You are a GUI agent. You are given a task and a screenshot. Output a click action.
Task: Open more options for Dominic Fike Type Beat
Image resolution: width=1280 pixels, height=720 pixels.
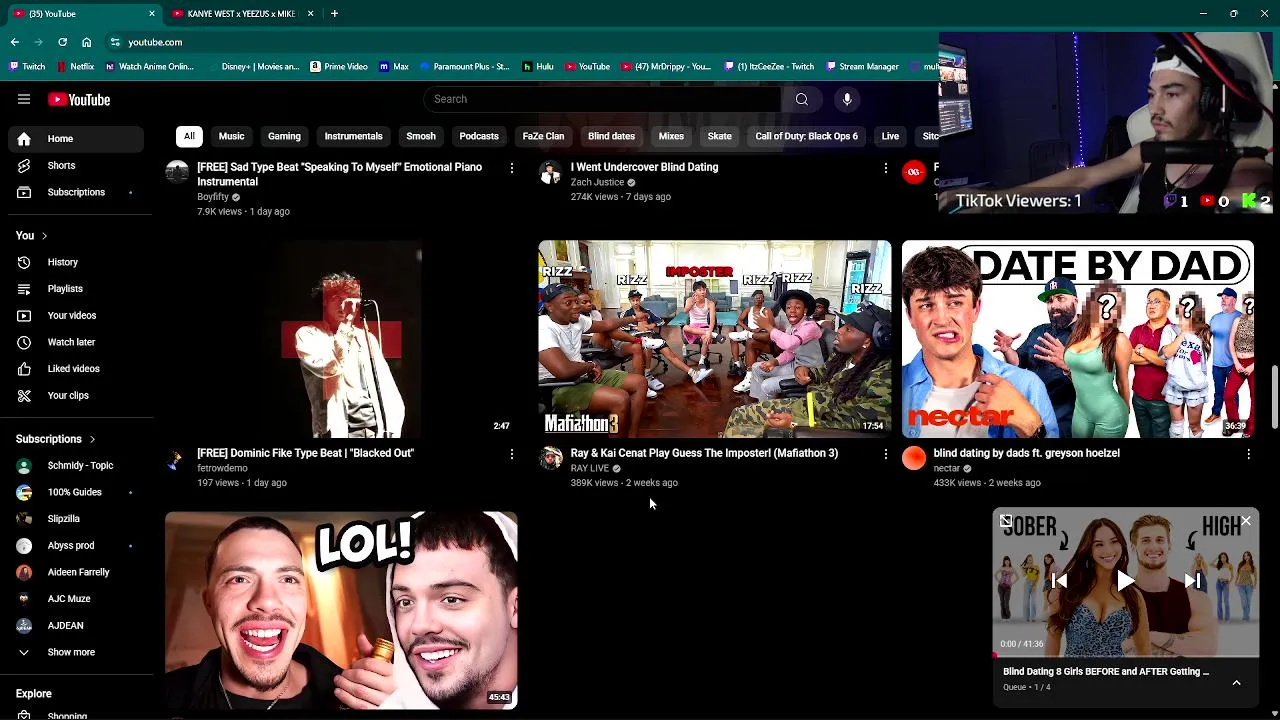[x=511, y=454]
